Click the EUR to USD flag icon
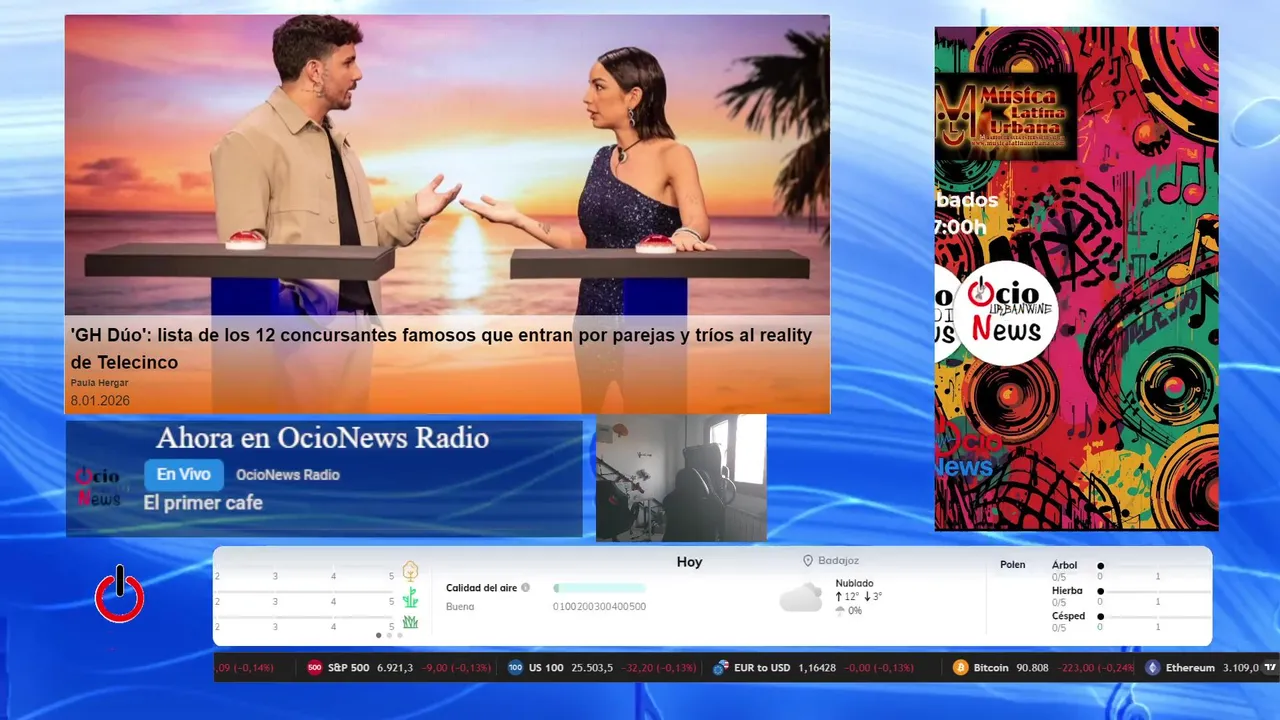 pyautogui.click(x=720, y=668)
